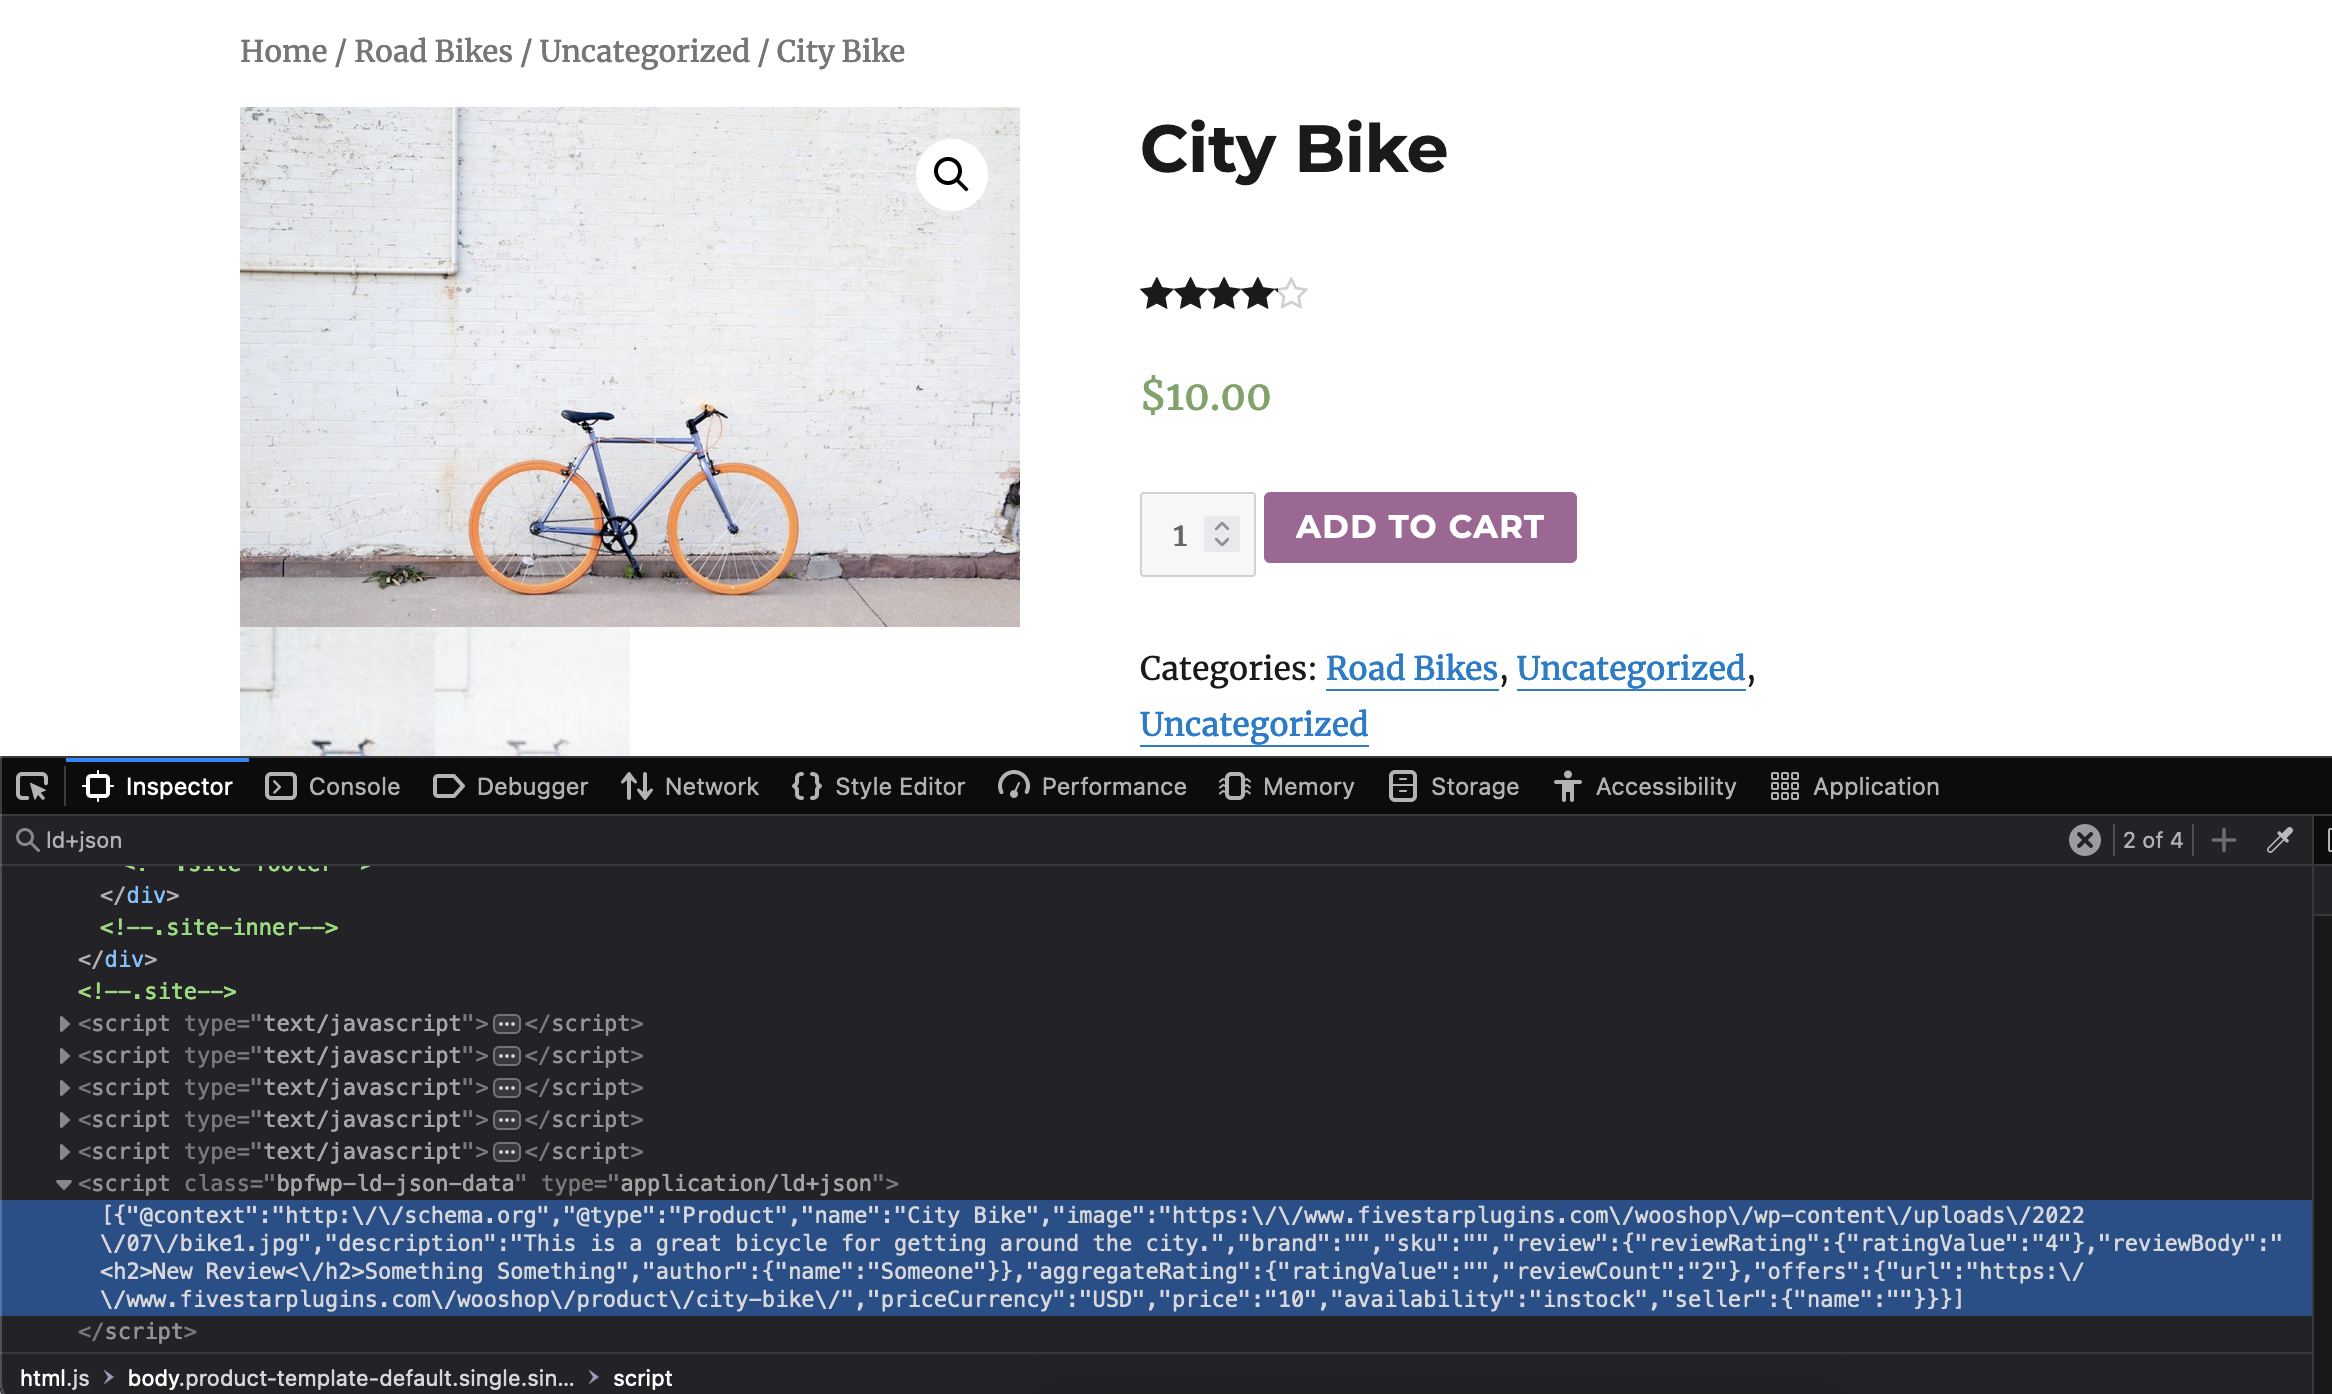Click the element picker icon in devtools
Viewport: 2332px width, 1394px height.
point(32,787)
